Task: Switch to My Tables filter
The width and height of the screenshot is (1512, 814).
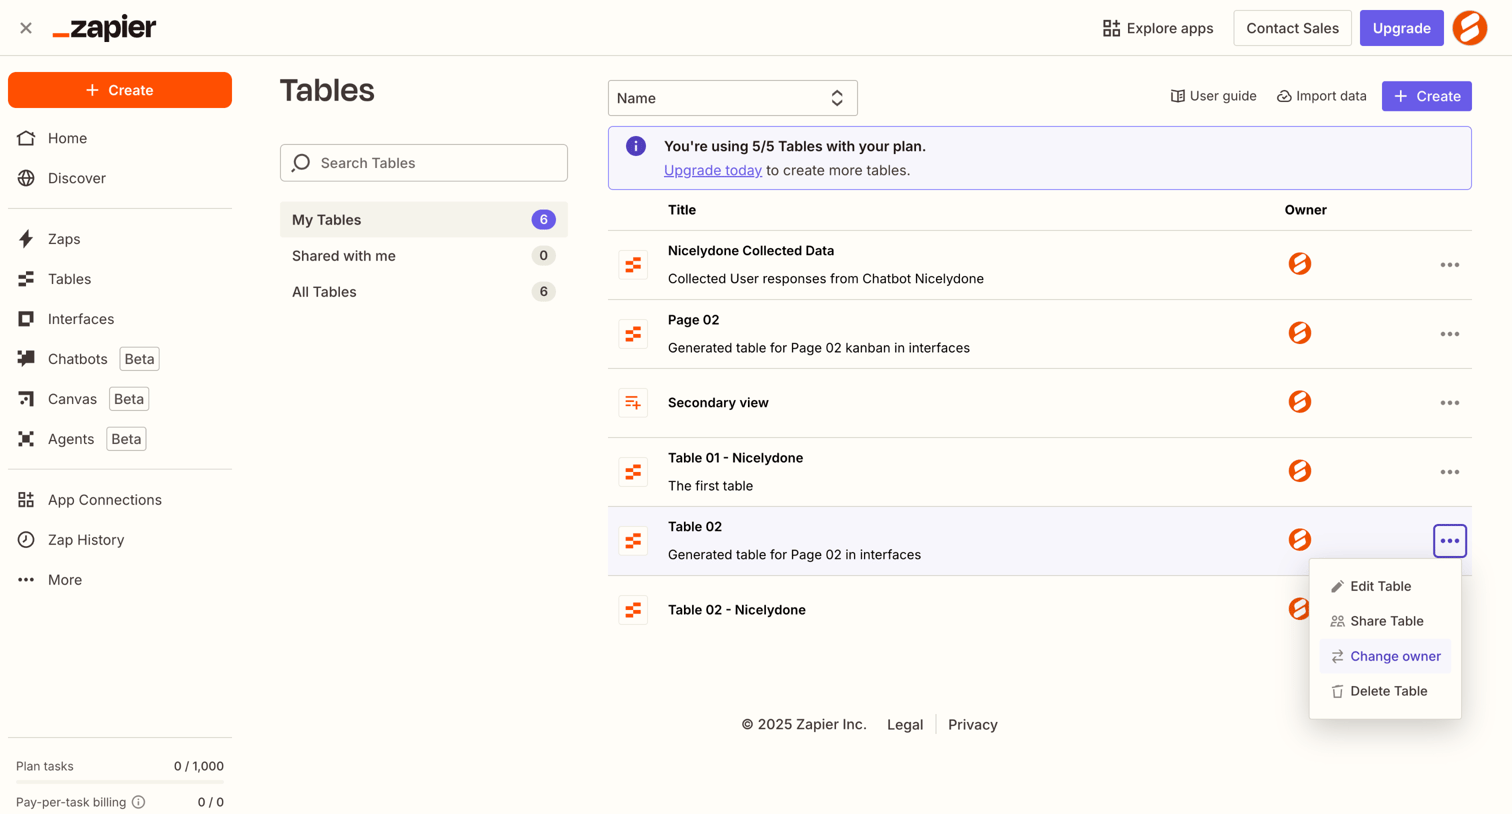Action: click(424, 220)
